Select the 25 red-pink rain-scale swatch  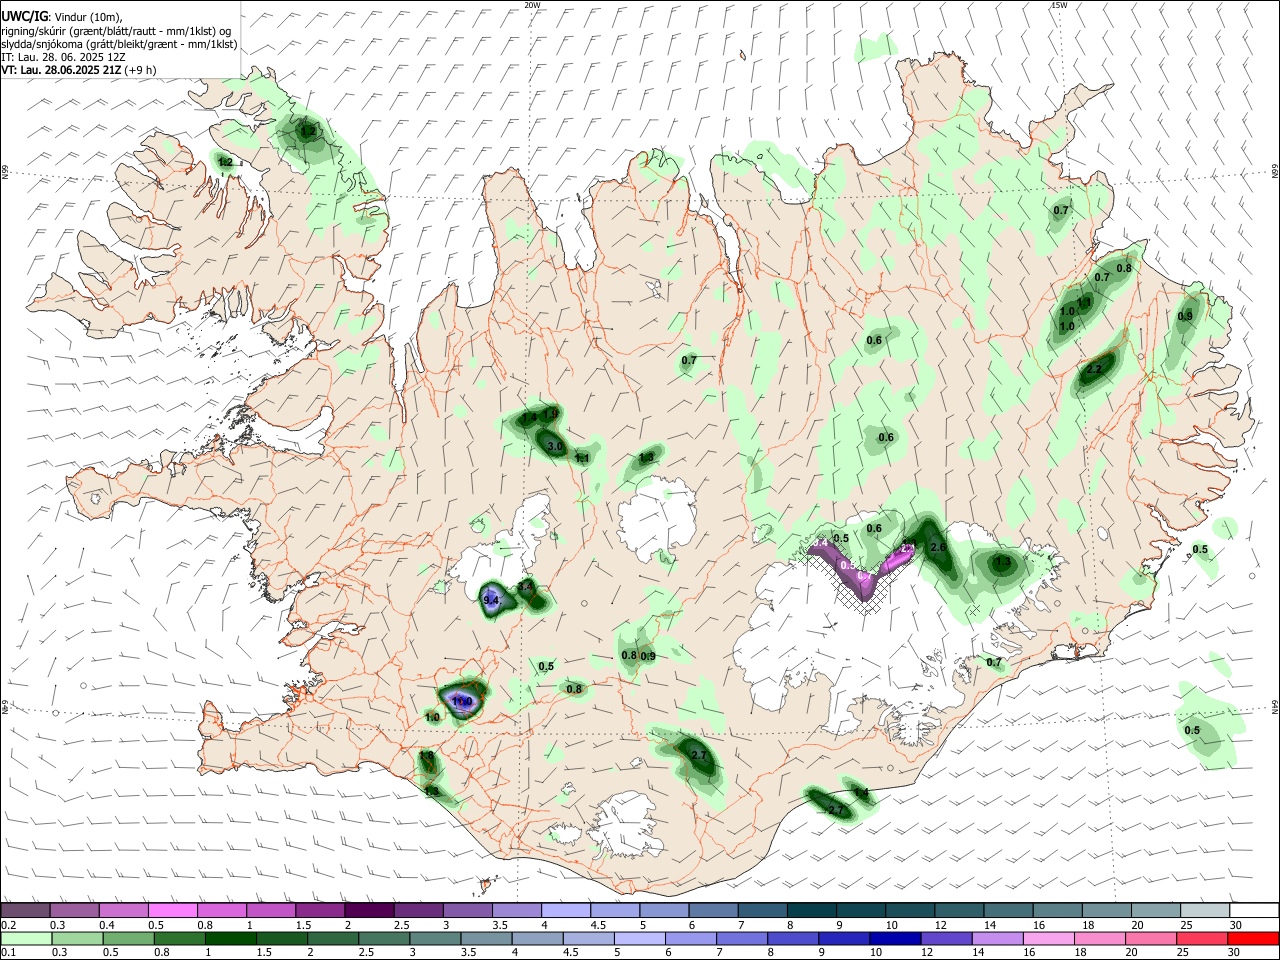pyautogui.click(x=1203, y=938)
